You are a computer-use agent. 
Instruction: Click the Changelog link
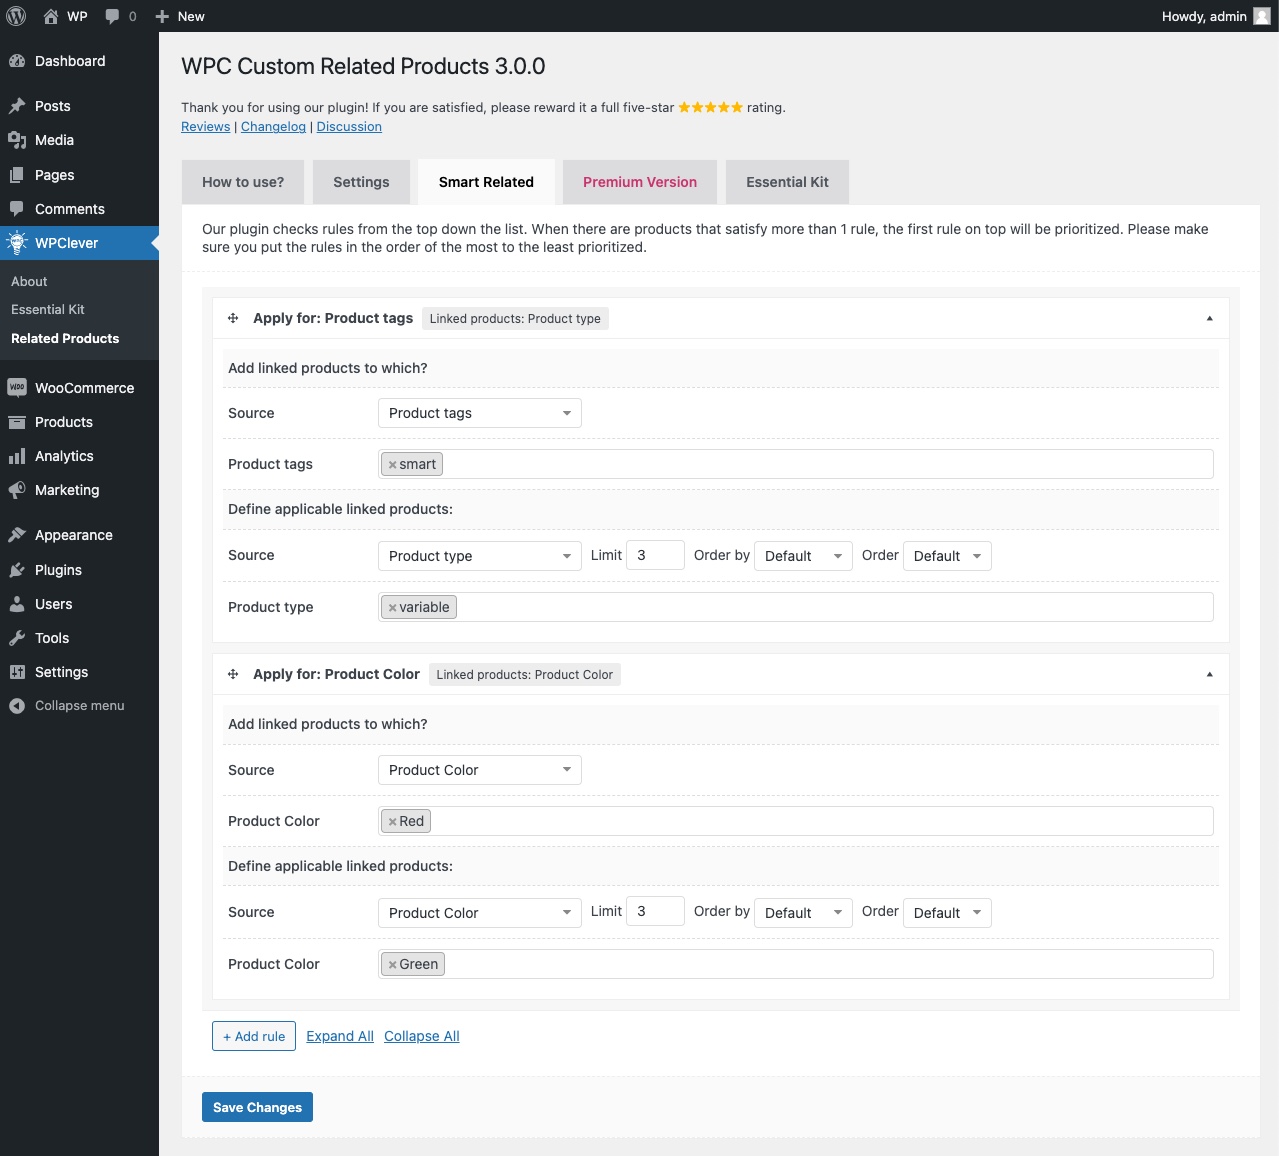tap(273, 127)
